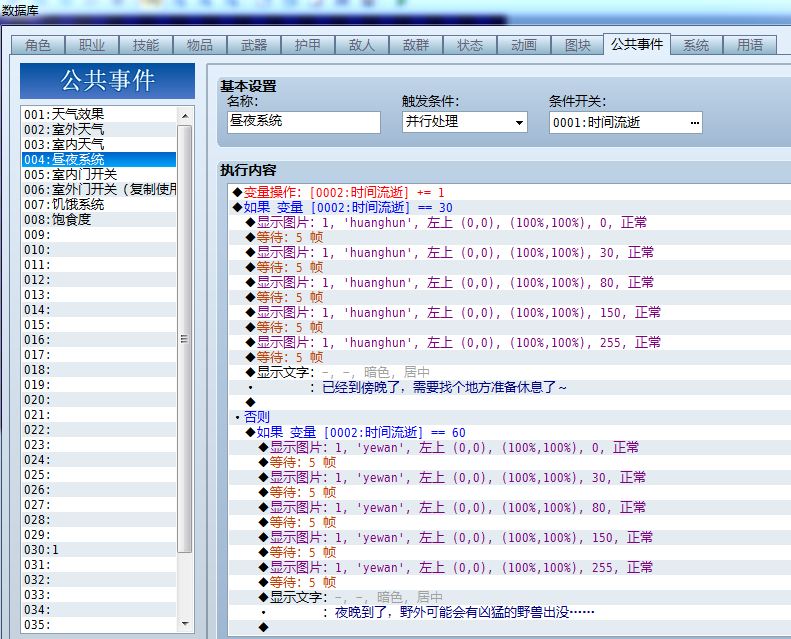
Task: Switch to the 图块 tab
Action: coord(578,45)
